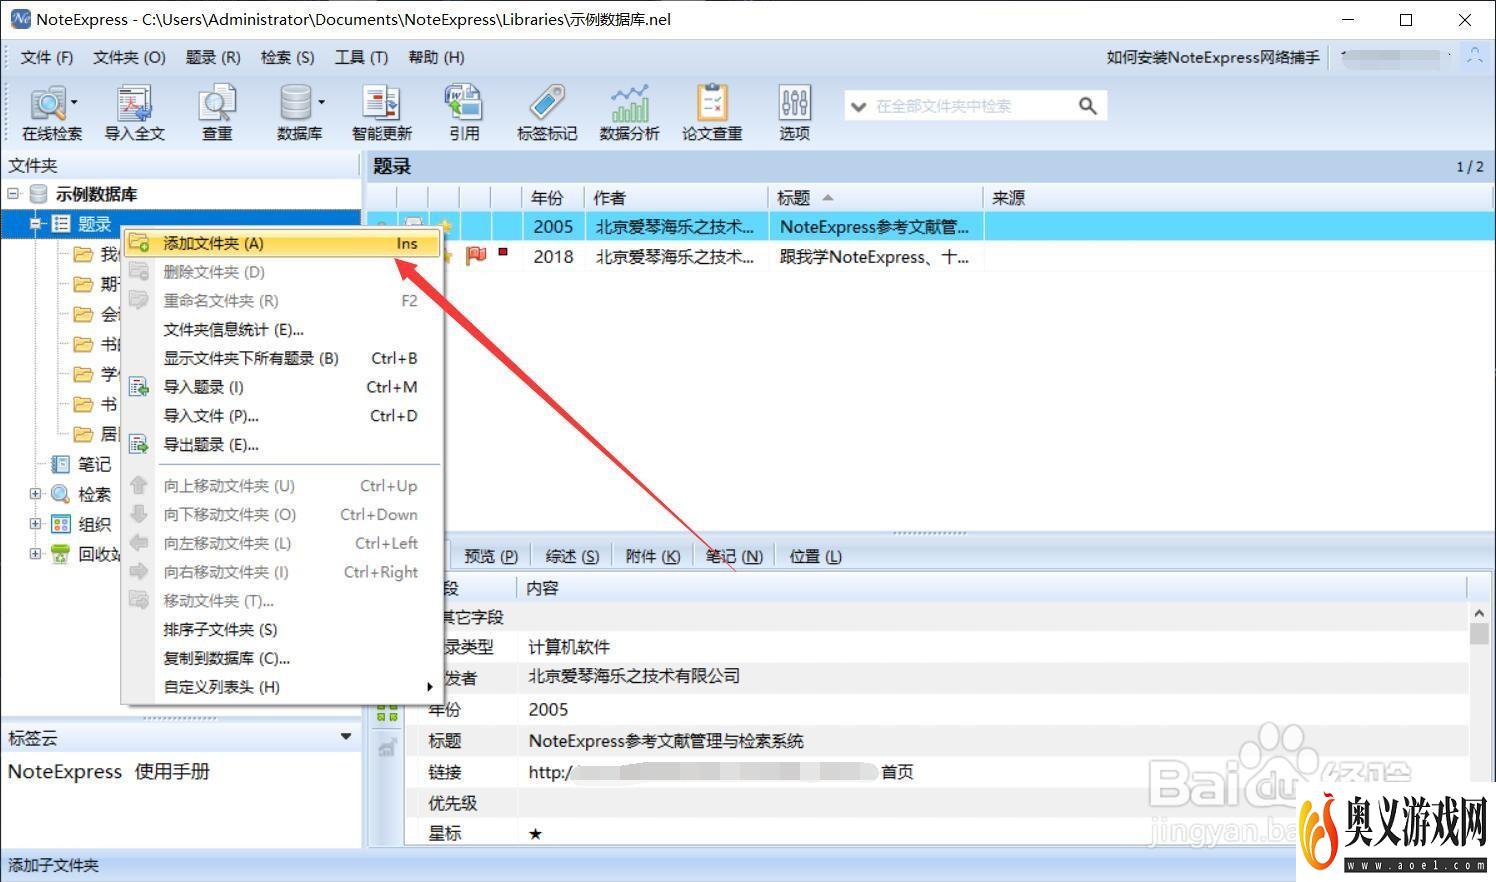Image resolution: width=1496 pixels, height=882 pixels.
Task: Choose 复制到数据库 (C) menu entry
Action: click(284, 658)
